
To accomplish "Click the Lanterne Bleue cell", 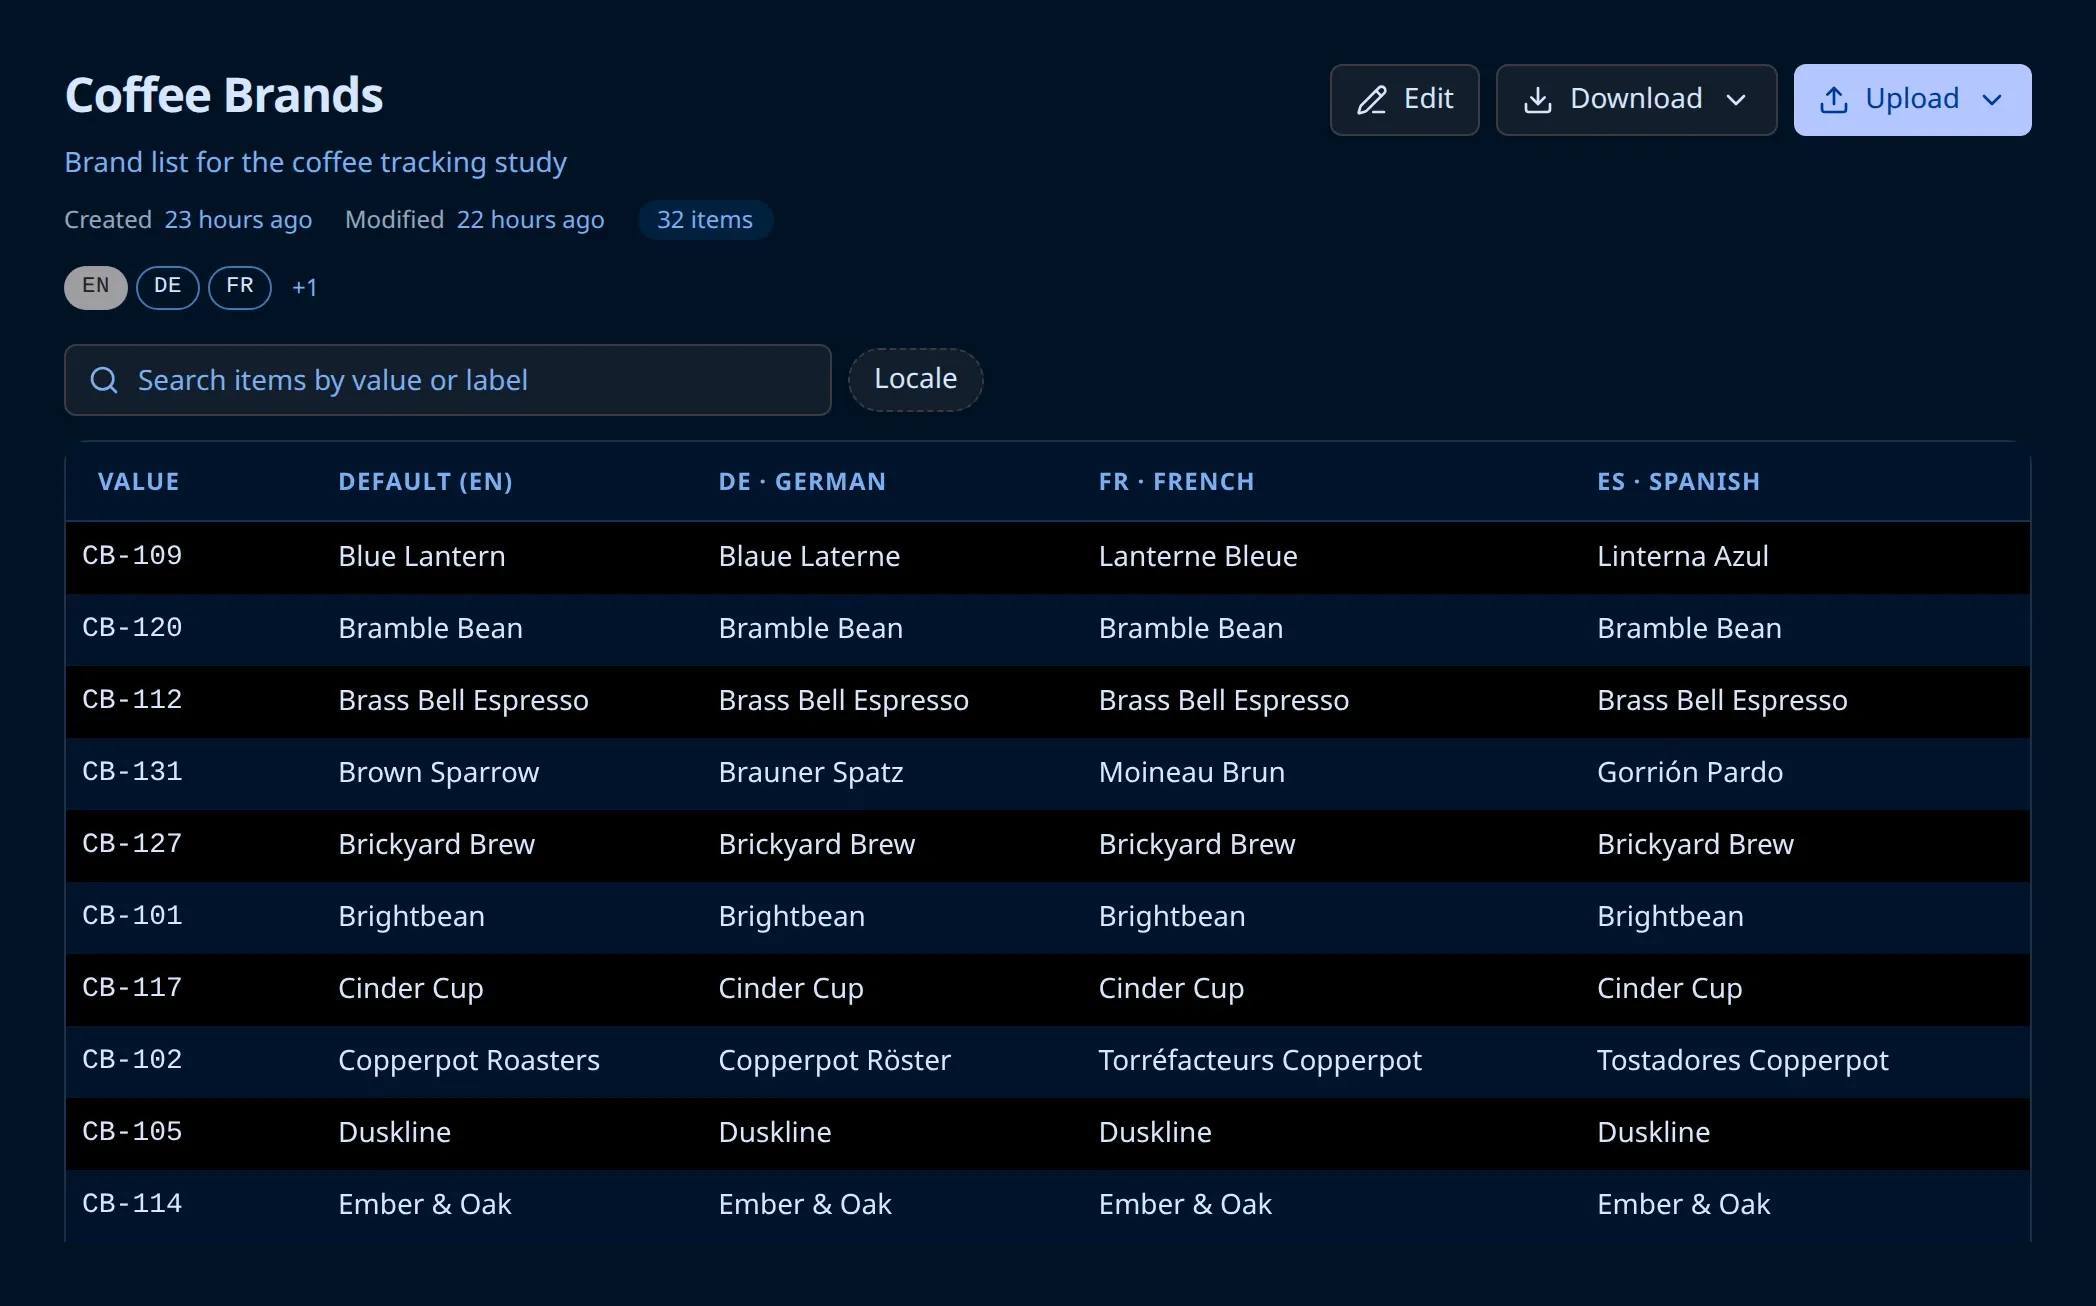I will tap(1198, 556).
